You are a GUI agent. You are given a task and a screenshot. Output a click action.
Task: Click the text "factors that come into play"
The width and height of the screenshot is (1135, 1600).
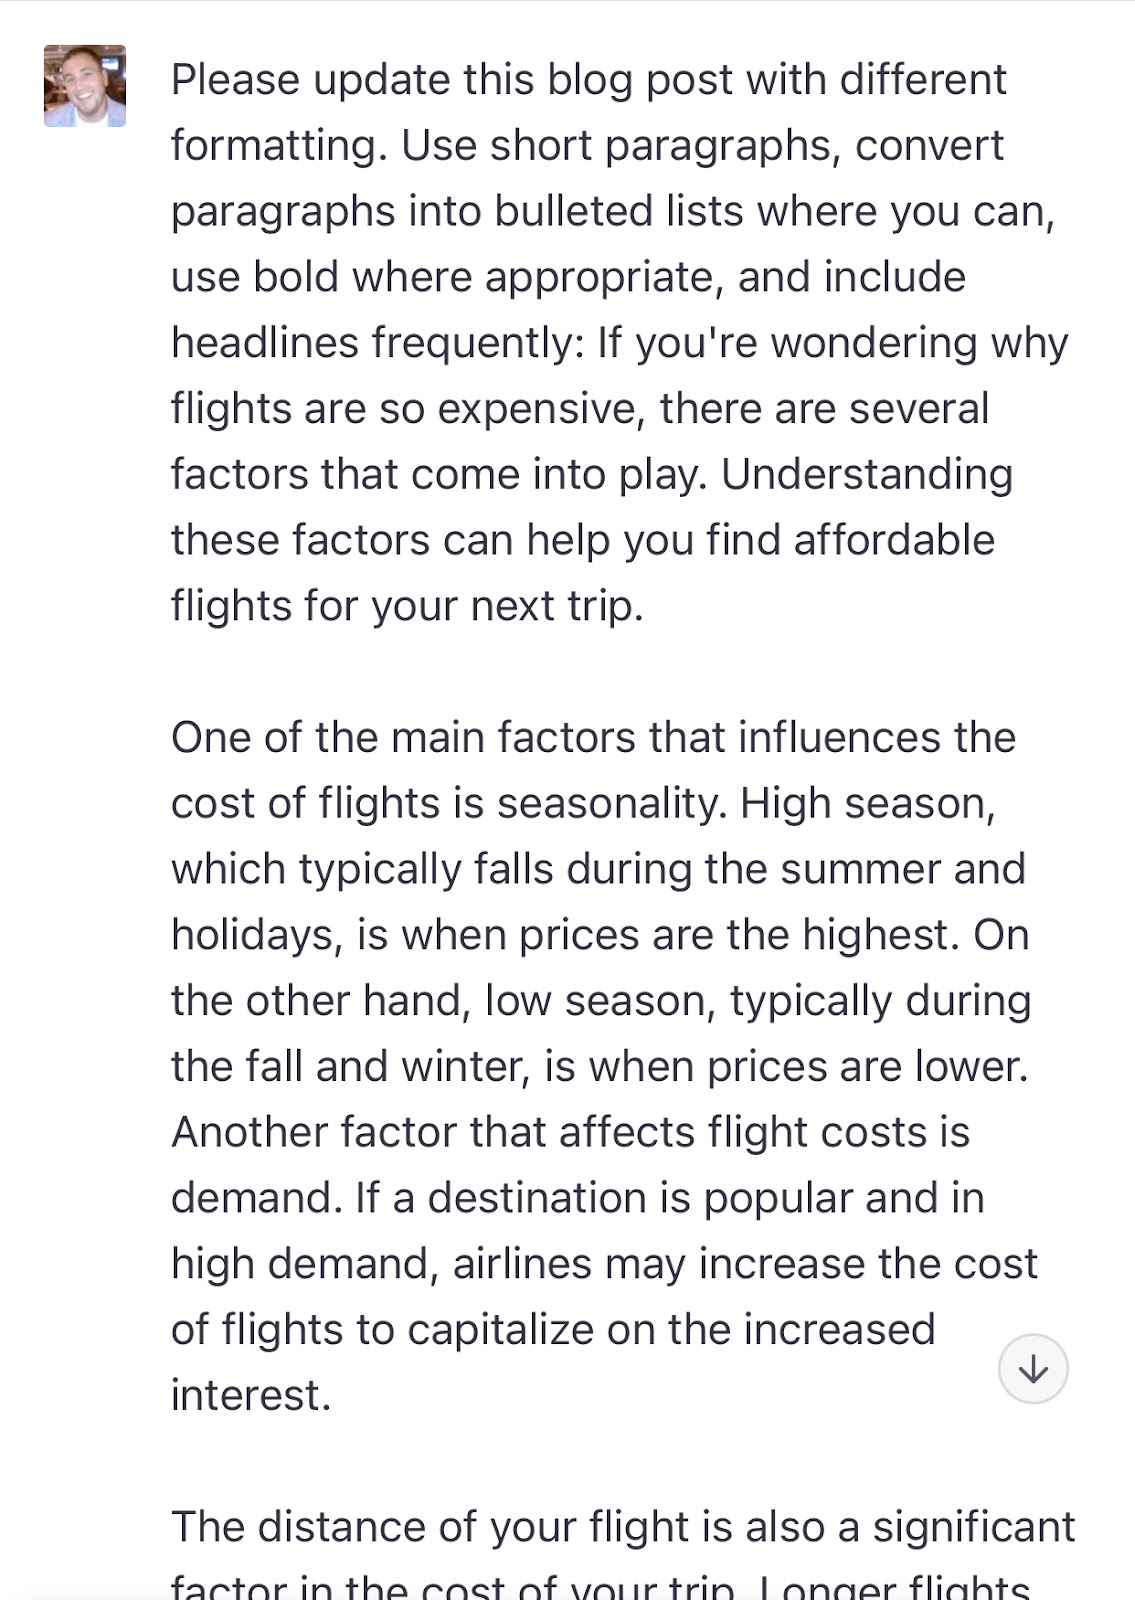coord(438,474)
